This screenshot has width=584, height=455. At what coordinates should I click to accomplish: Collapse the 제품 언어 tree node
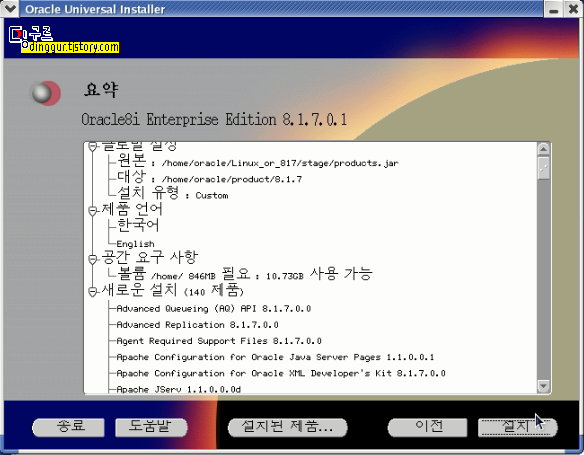pyautogui.click(x=92, y=211)
